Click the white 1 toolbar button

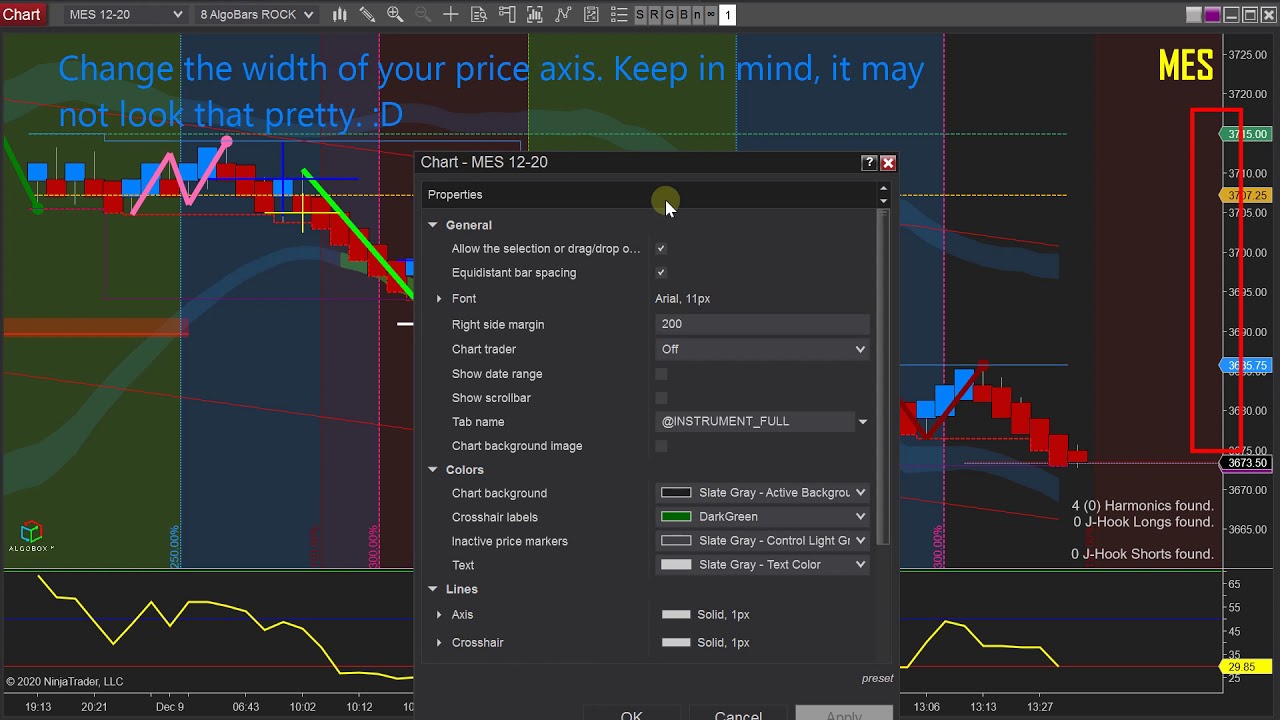click(x=727, y=14)
